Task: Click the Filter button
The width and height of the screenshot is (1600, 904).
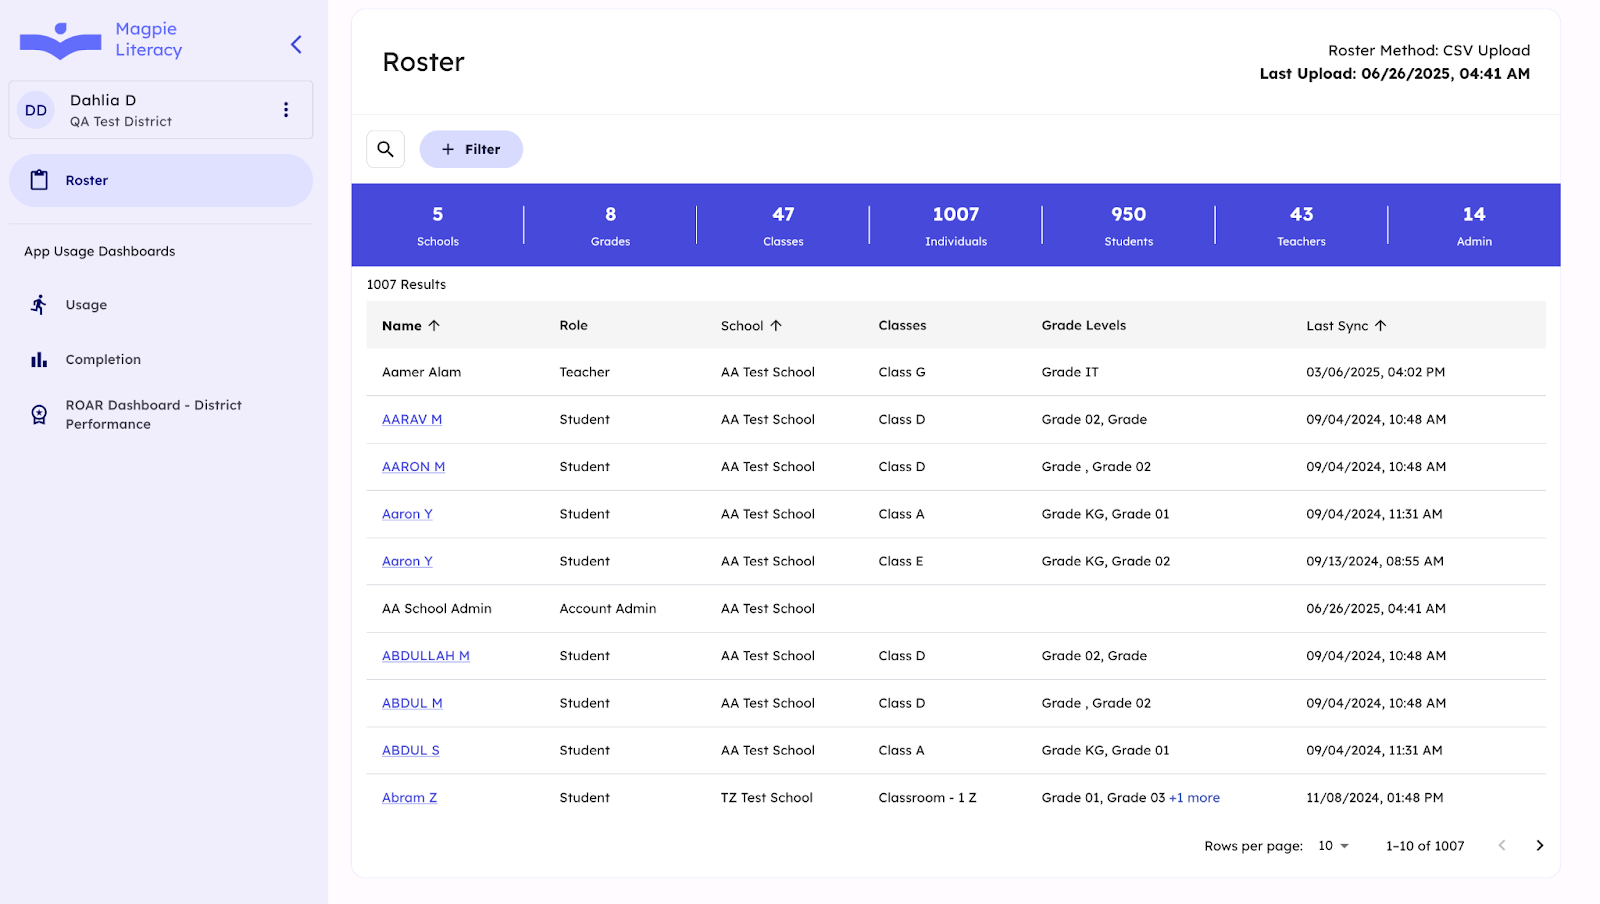Action: click(x=471, y=149)
